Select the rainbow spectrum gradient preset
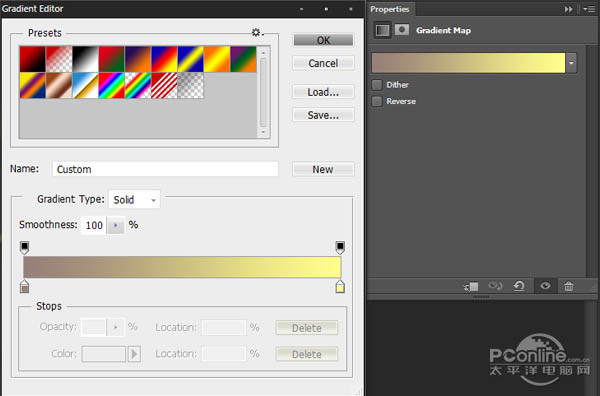This screenshot has width=600, height=396. [x=112, y=85]
